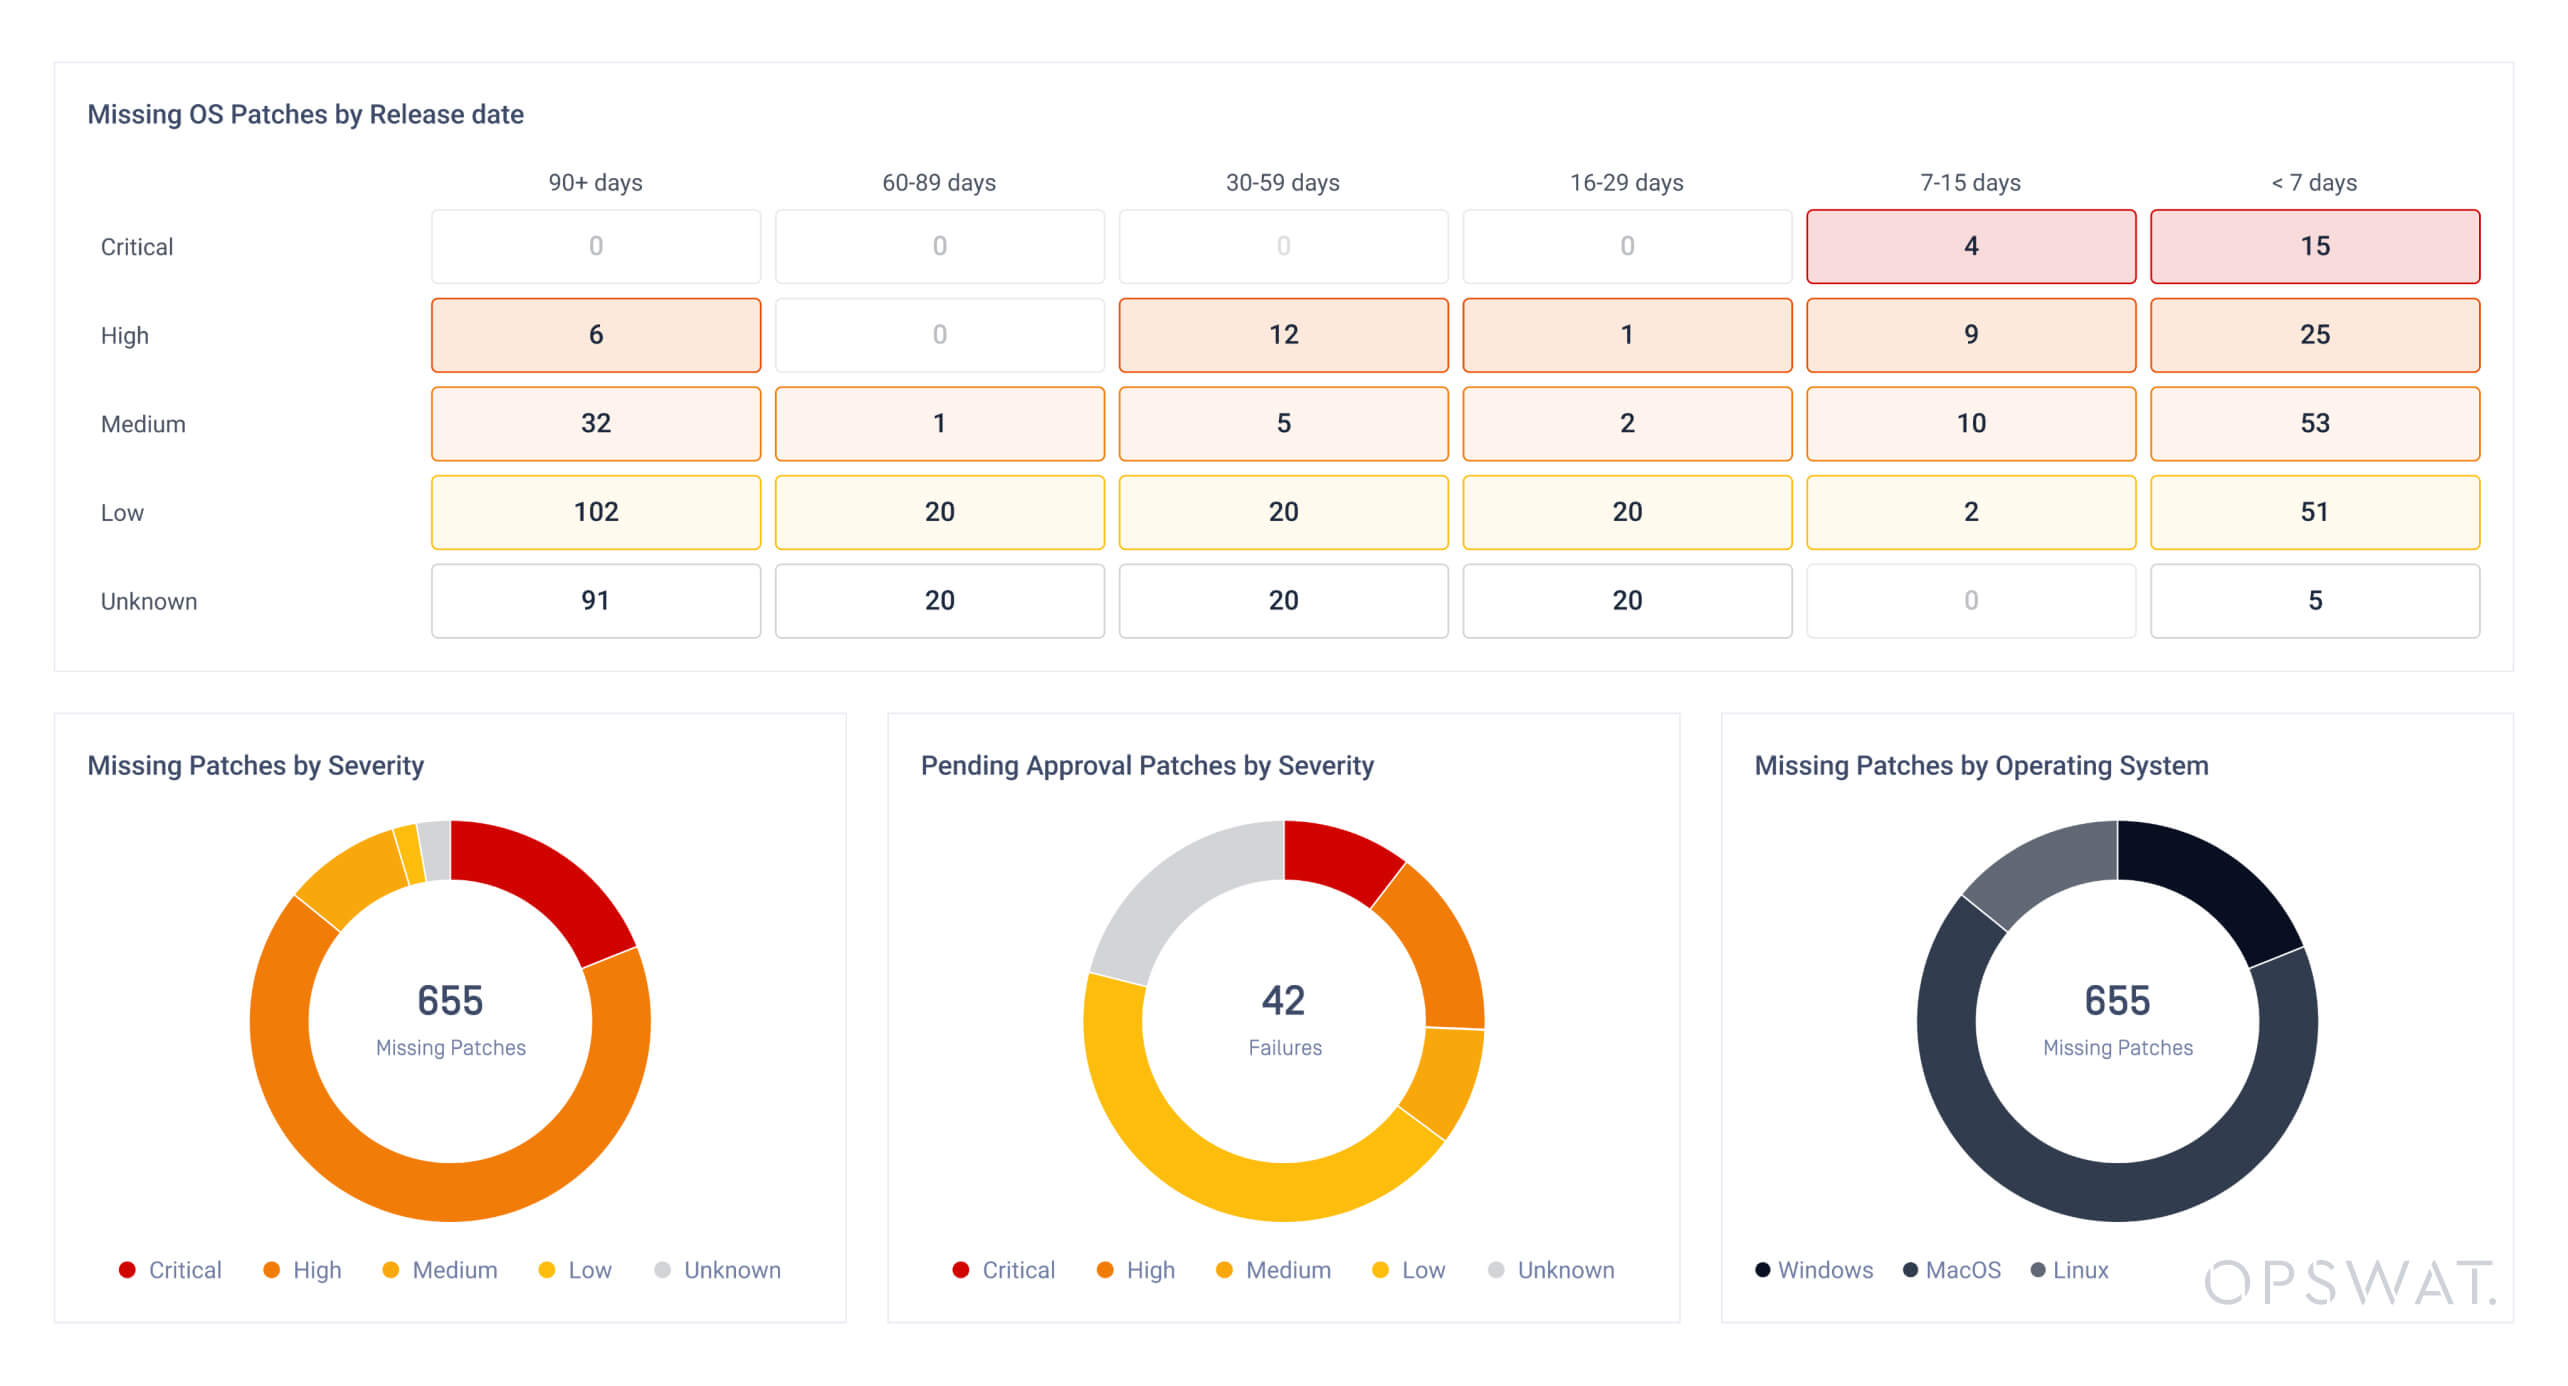Image resolution: width=2568 pixels, height=1386 pixels.
Task: Click the OPSWAT logo
Action: click(x=2350, y=1282)
